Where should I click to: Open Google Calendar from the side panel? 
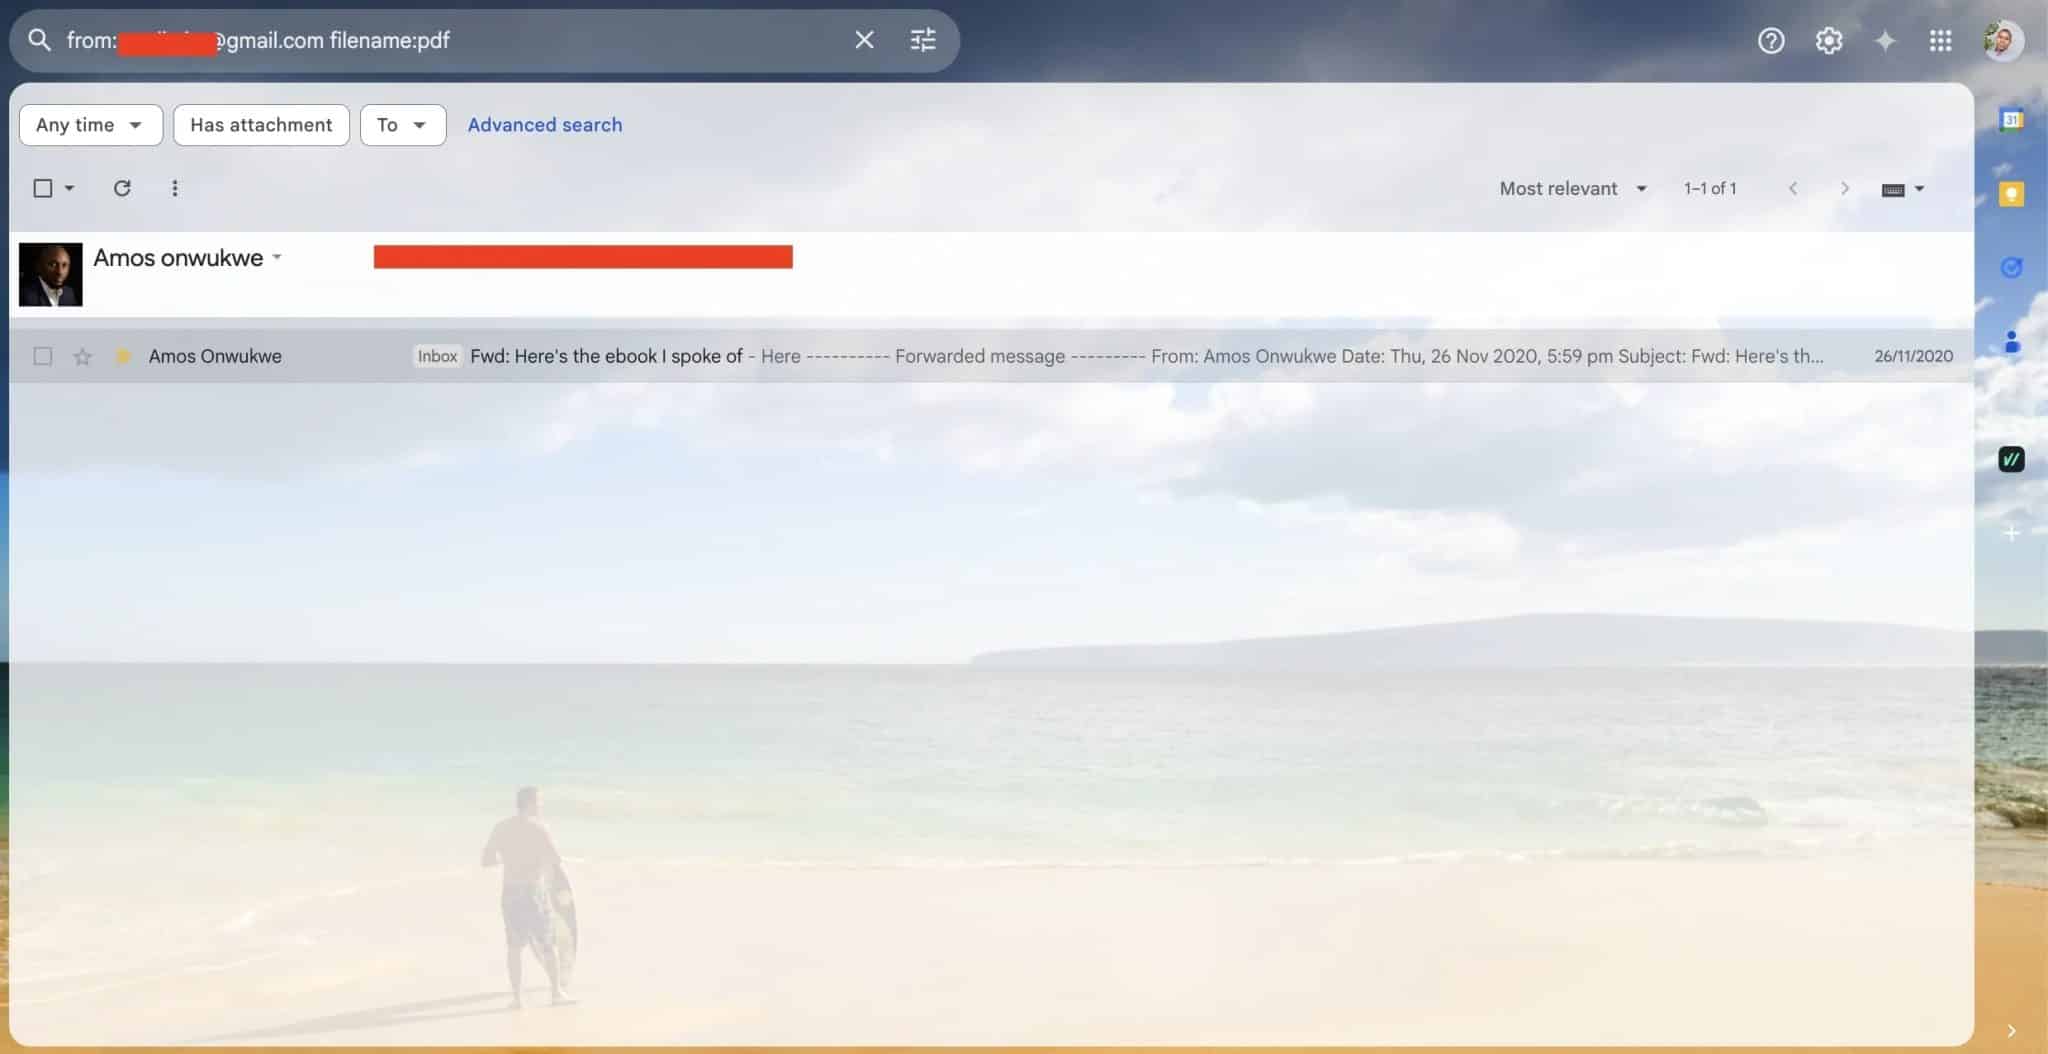point(2013,119)
